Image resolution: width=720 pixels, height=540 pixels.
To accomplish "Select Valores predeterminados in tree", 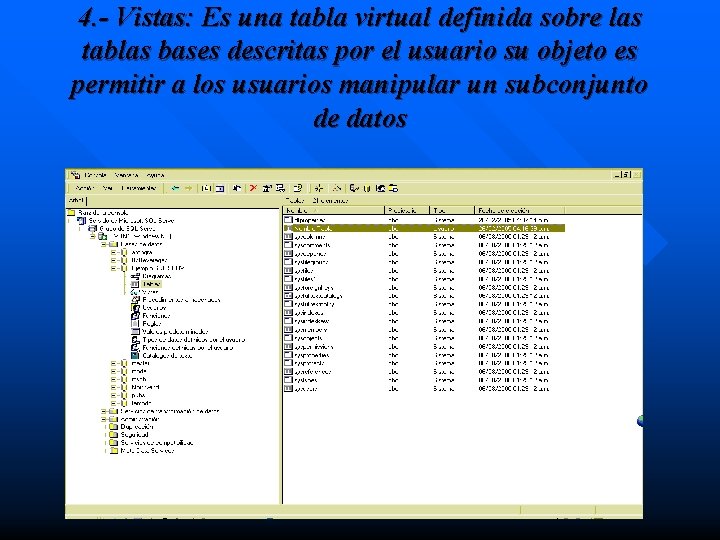I will pyautogui.click(x=175, y=332).
